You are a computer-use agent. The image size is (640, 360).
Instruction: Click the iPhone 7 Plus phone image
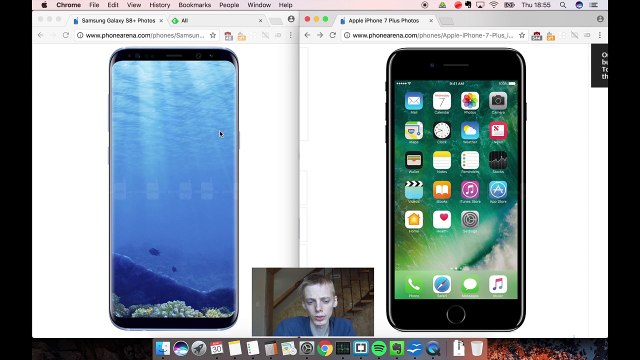tap(456, 190)
